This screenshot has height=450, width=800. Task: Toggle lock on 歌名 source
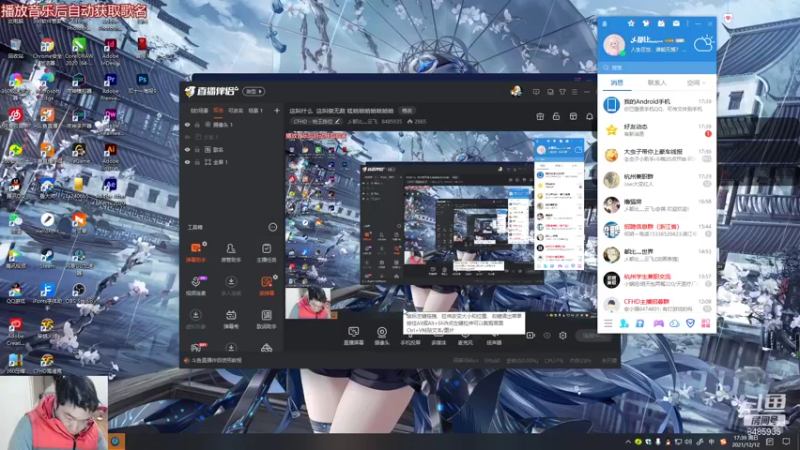tap(197, 149)
